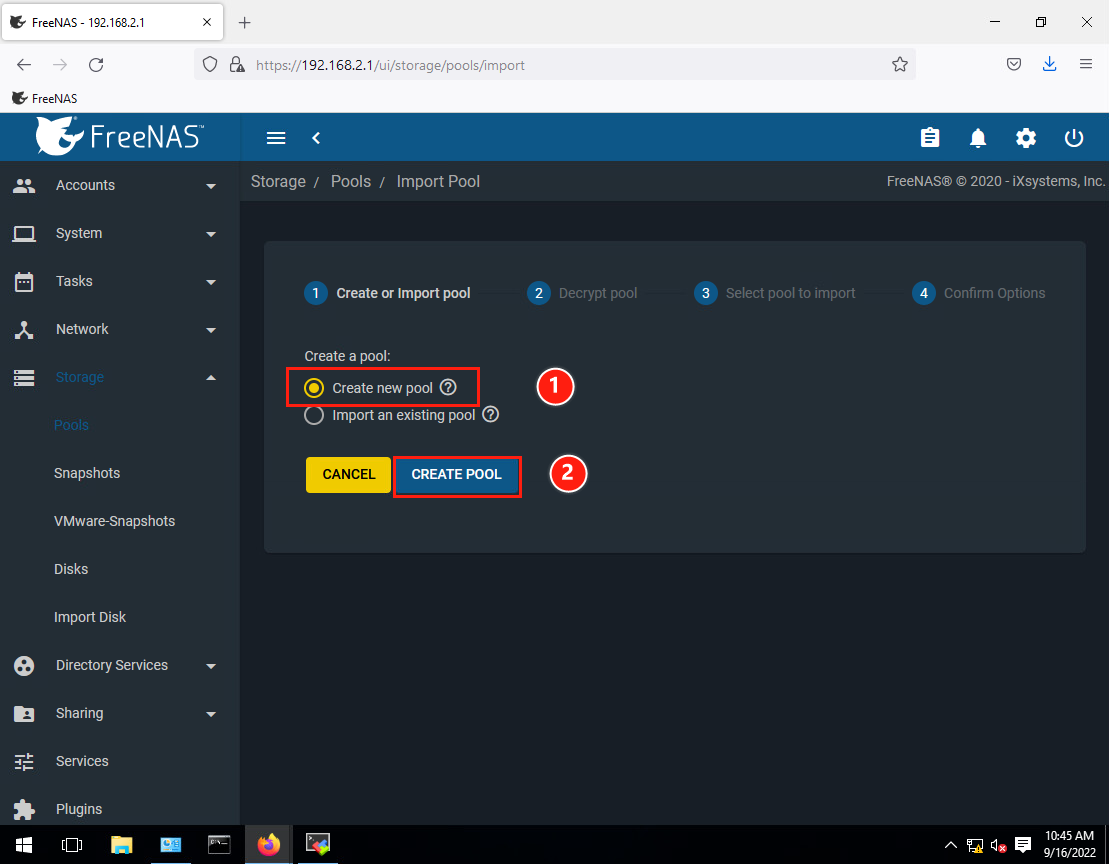Viewport: 1109px width, 864px height.
Task: Open Firefox downloads arrow icon
Action: click(x=1050, y=64)
